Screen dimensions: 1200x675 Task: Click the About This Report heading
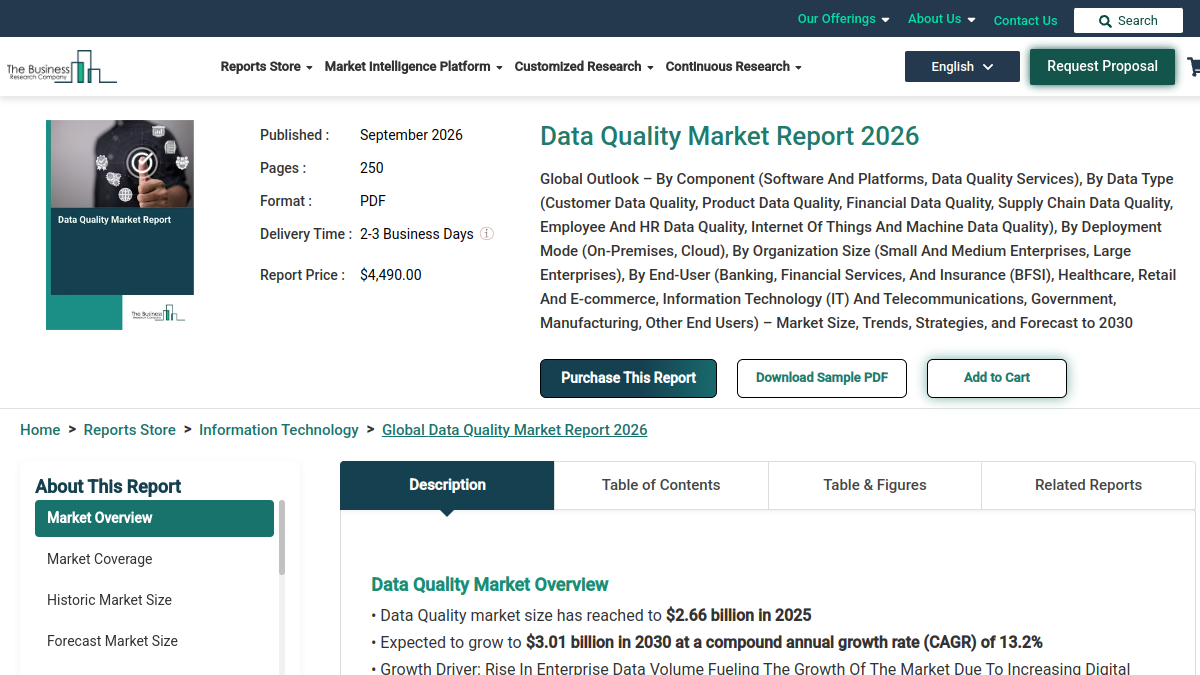(108, 486)
